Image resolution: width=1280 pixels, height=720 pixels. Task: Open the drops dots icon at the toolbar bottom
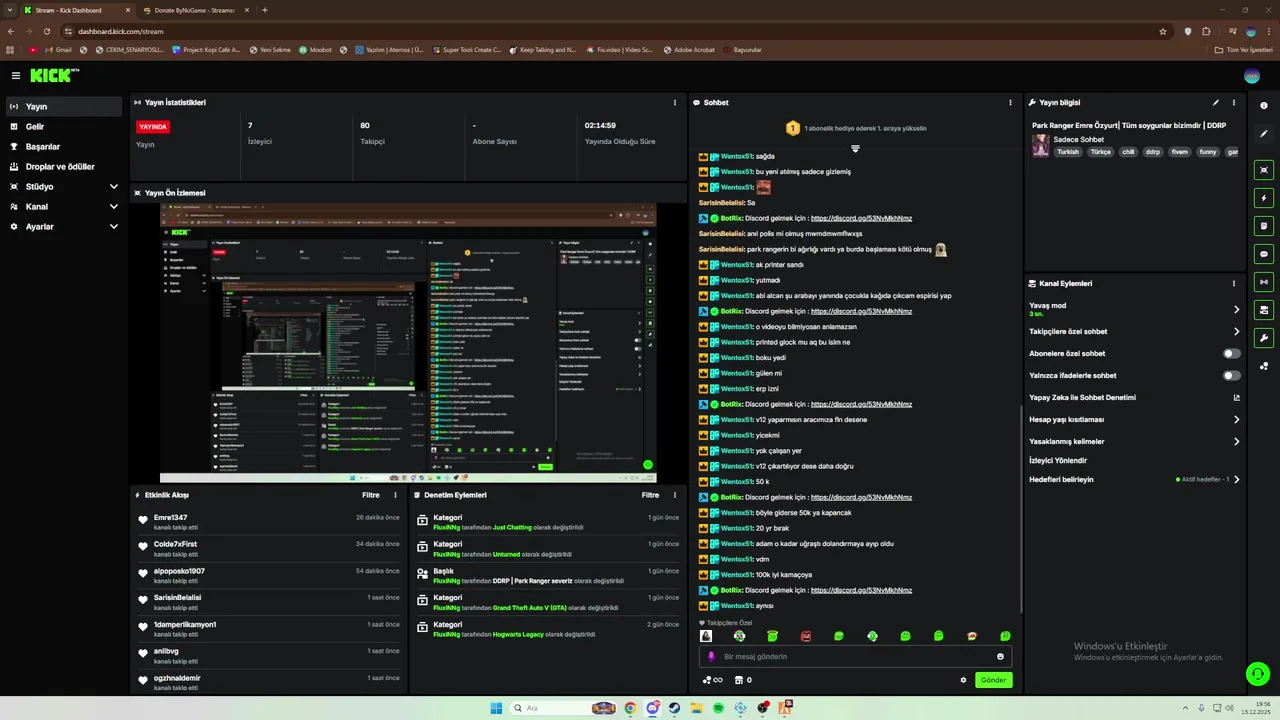pyautogui.click(x=1264, y=366)
